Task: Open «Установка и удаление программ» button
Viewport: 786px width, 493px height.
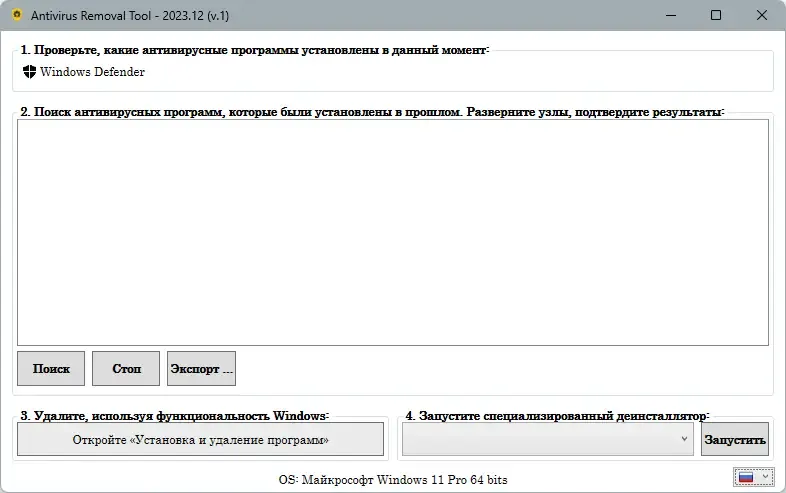Action: [201, 439]
